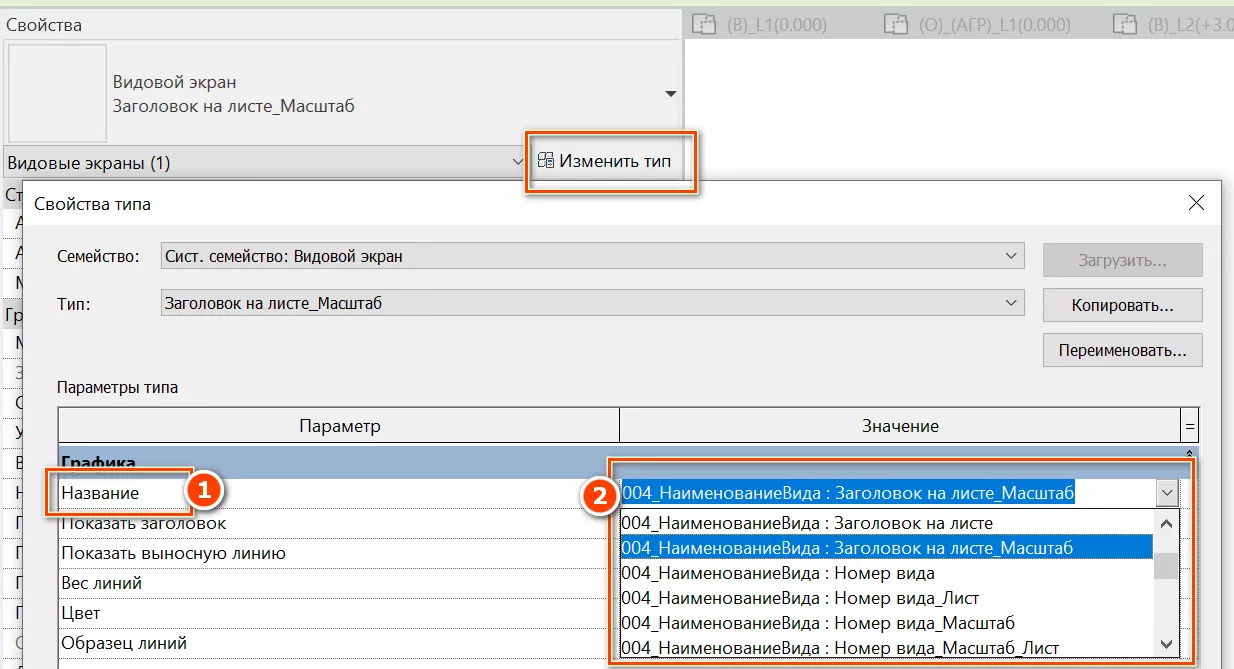
Task: Collapse the Название value combo box arrow
Action: (1167, 492)
